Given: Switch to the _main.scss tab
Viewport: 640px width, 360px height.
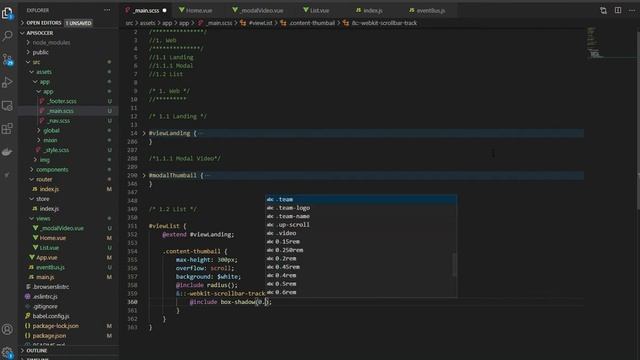Looking at the screenshot, I should click(x=146, y=11).
